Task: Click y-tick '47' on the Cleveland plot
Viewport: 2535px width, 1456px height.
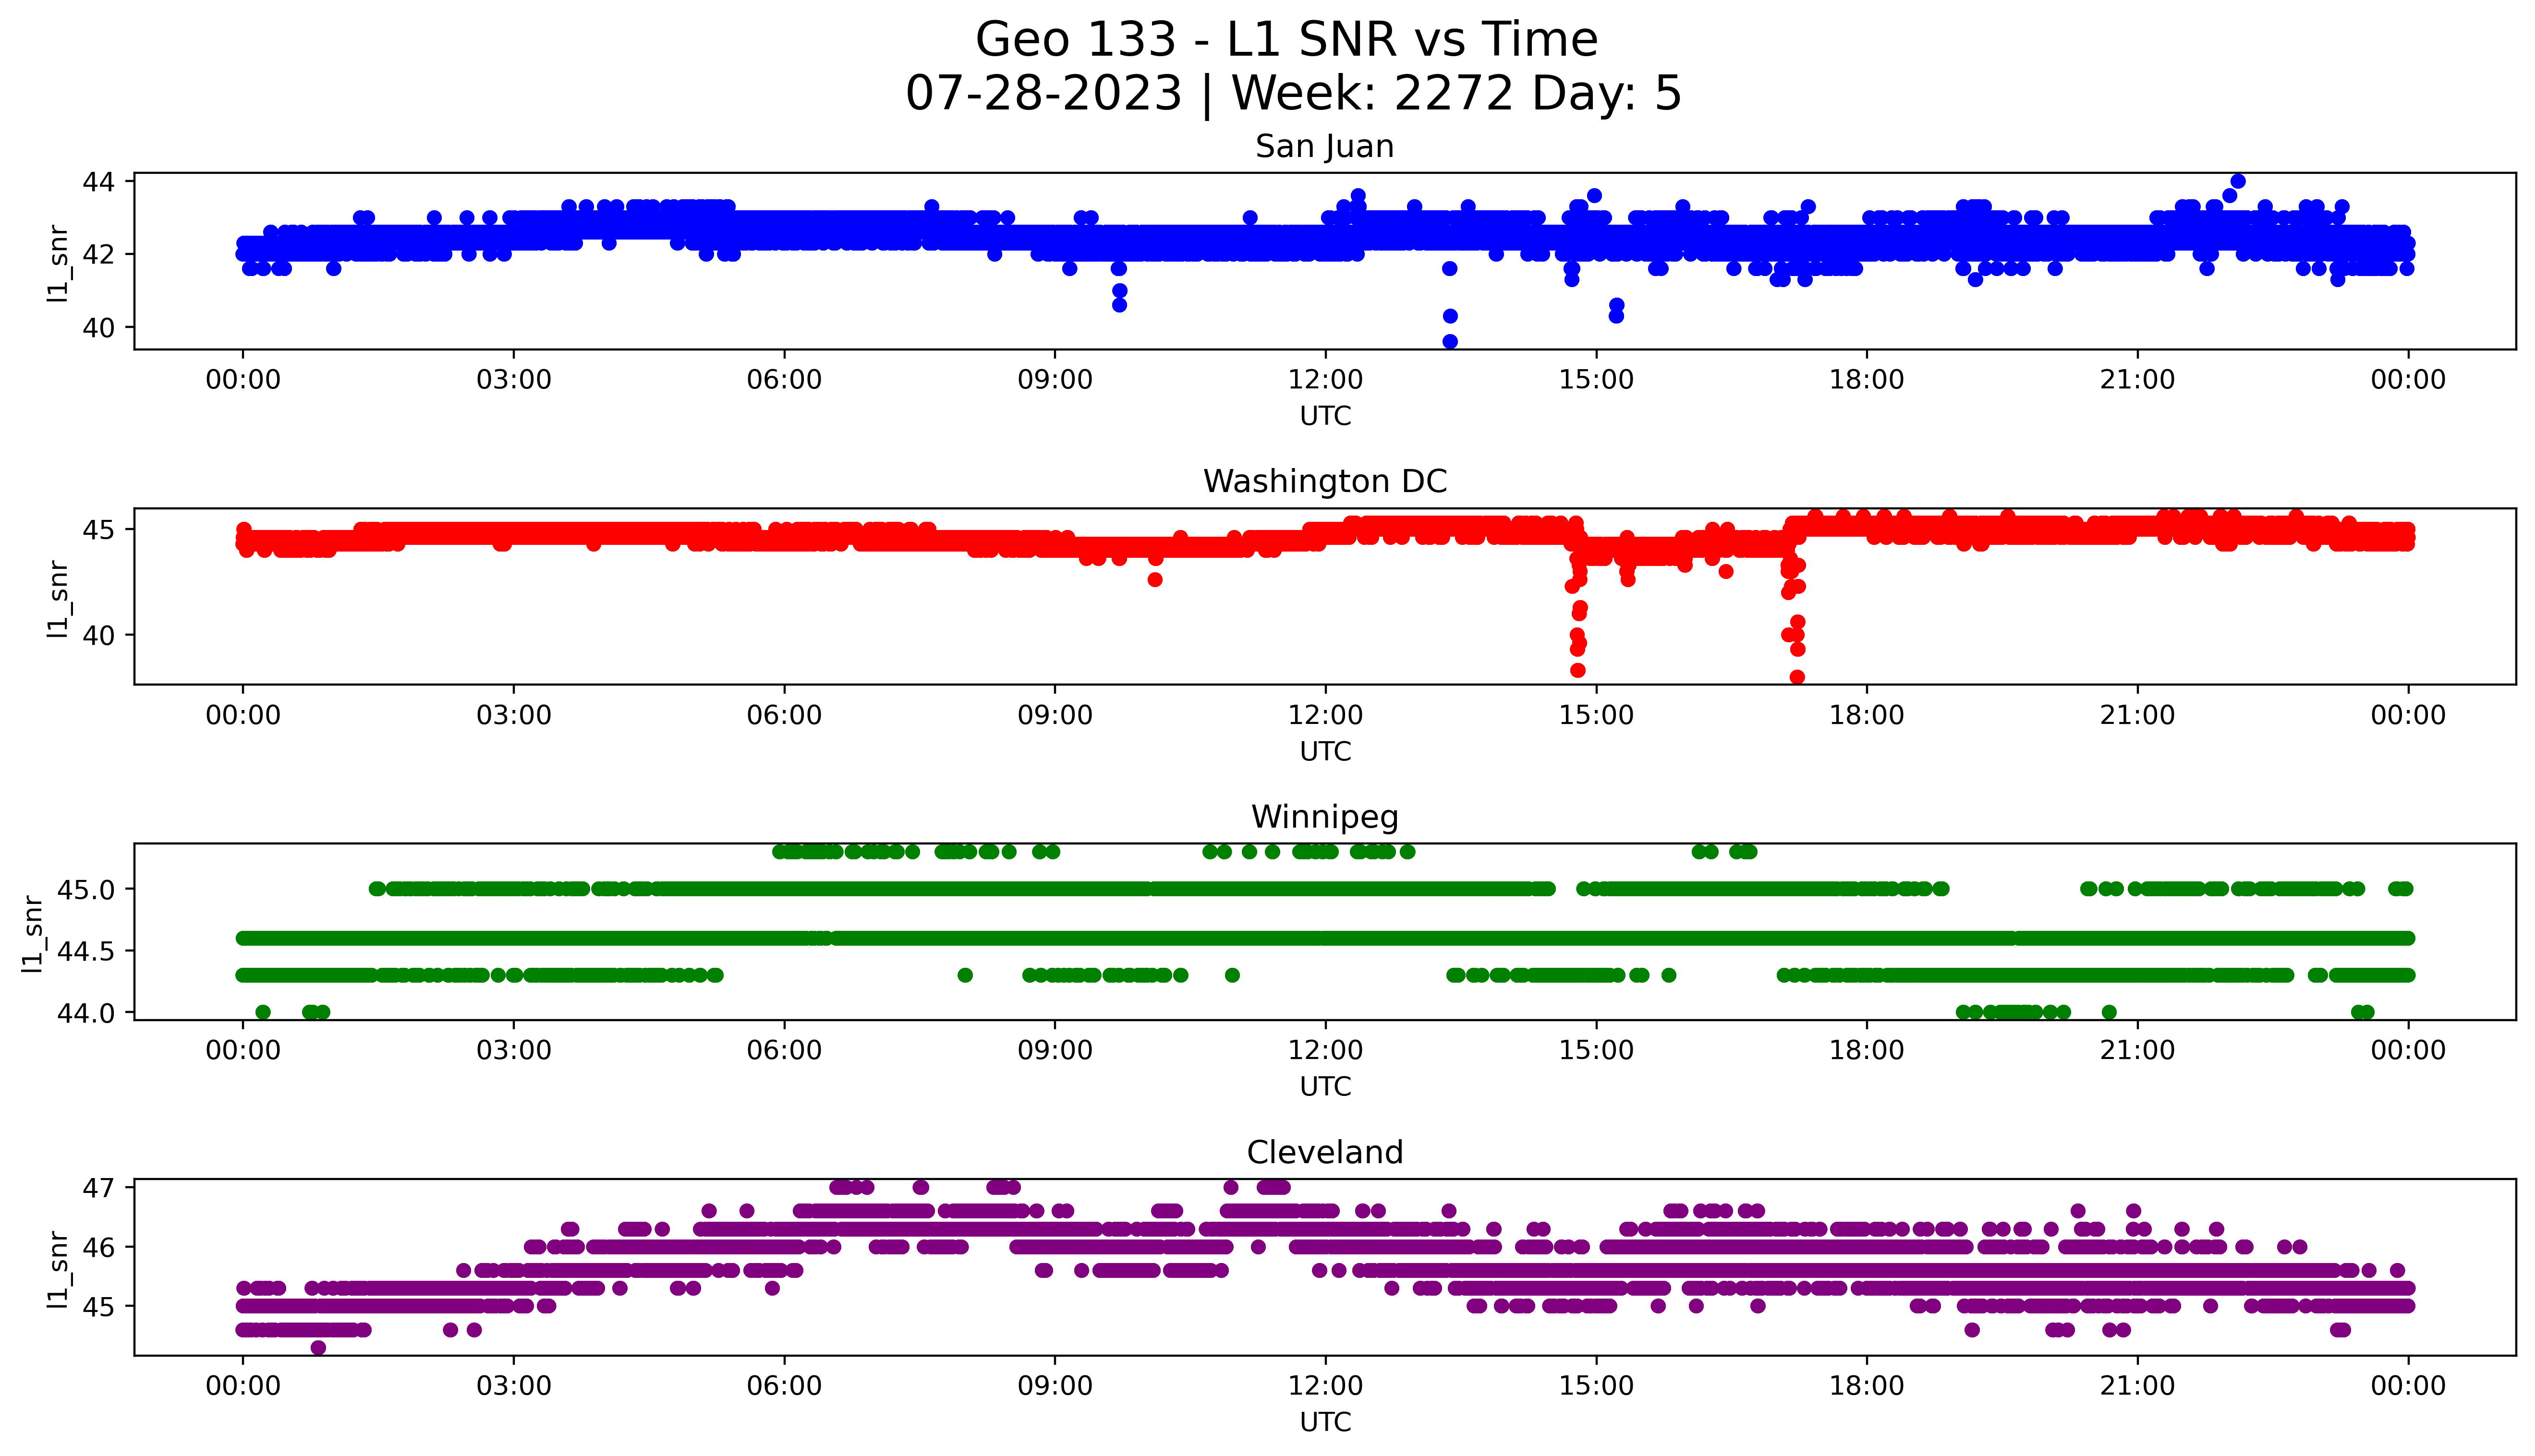Action: [99, 1188]
